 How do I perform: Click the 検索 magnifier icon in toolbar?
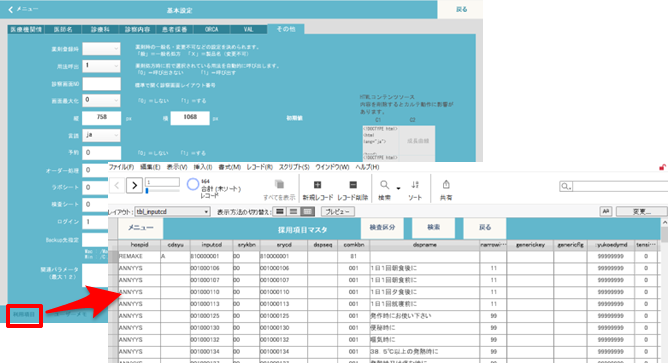tap(384, 185)
